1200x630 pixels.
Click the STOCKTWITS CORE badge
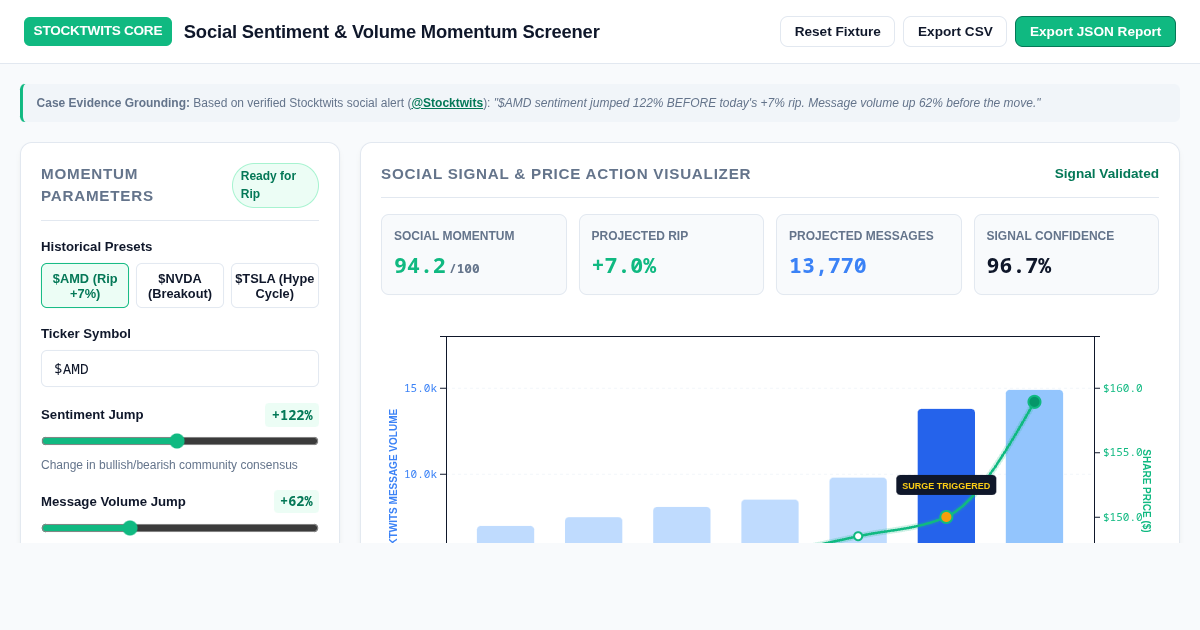(98, 31)
